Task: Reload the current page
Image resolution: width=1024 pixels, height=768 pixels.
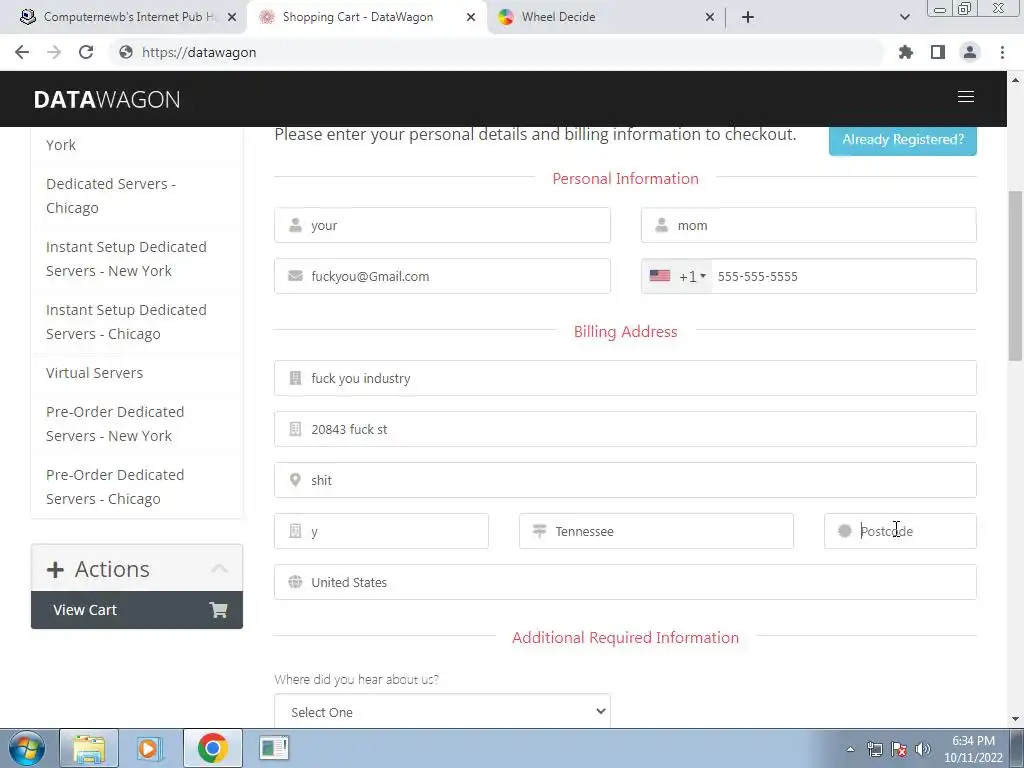Action: click(86, 52)
